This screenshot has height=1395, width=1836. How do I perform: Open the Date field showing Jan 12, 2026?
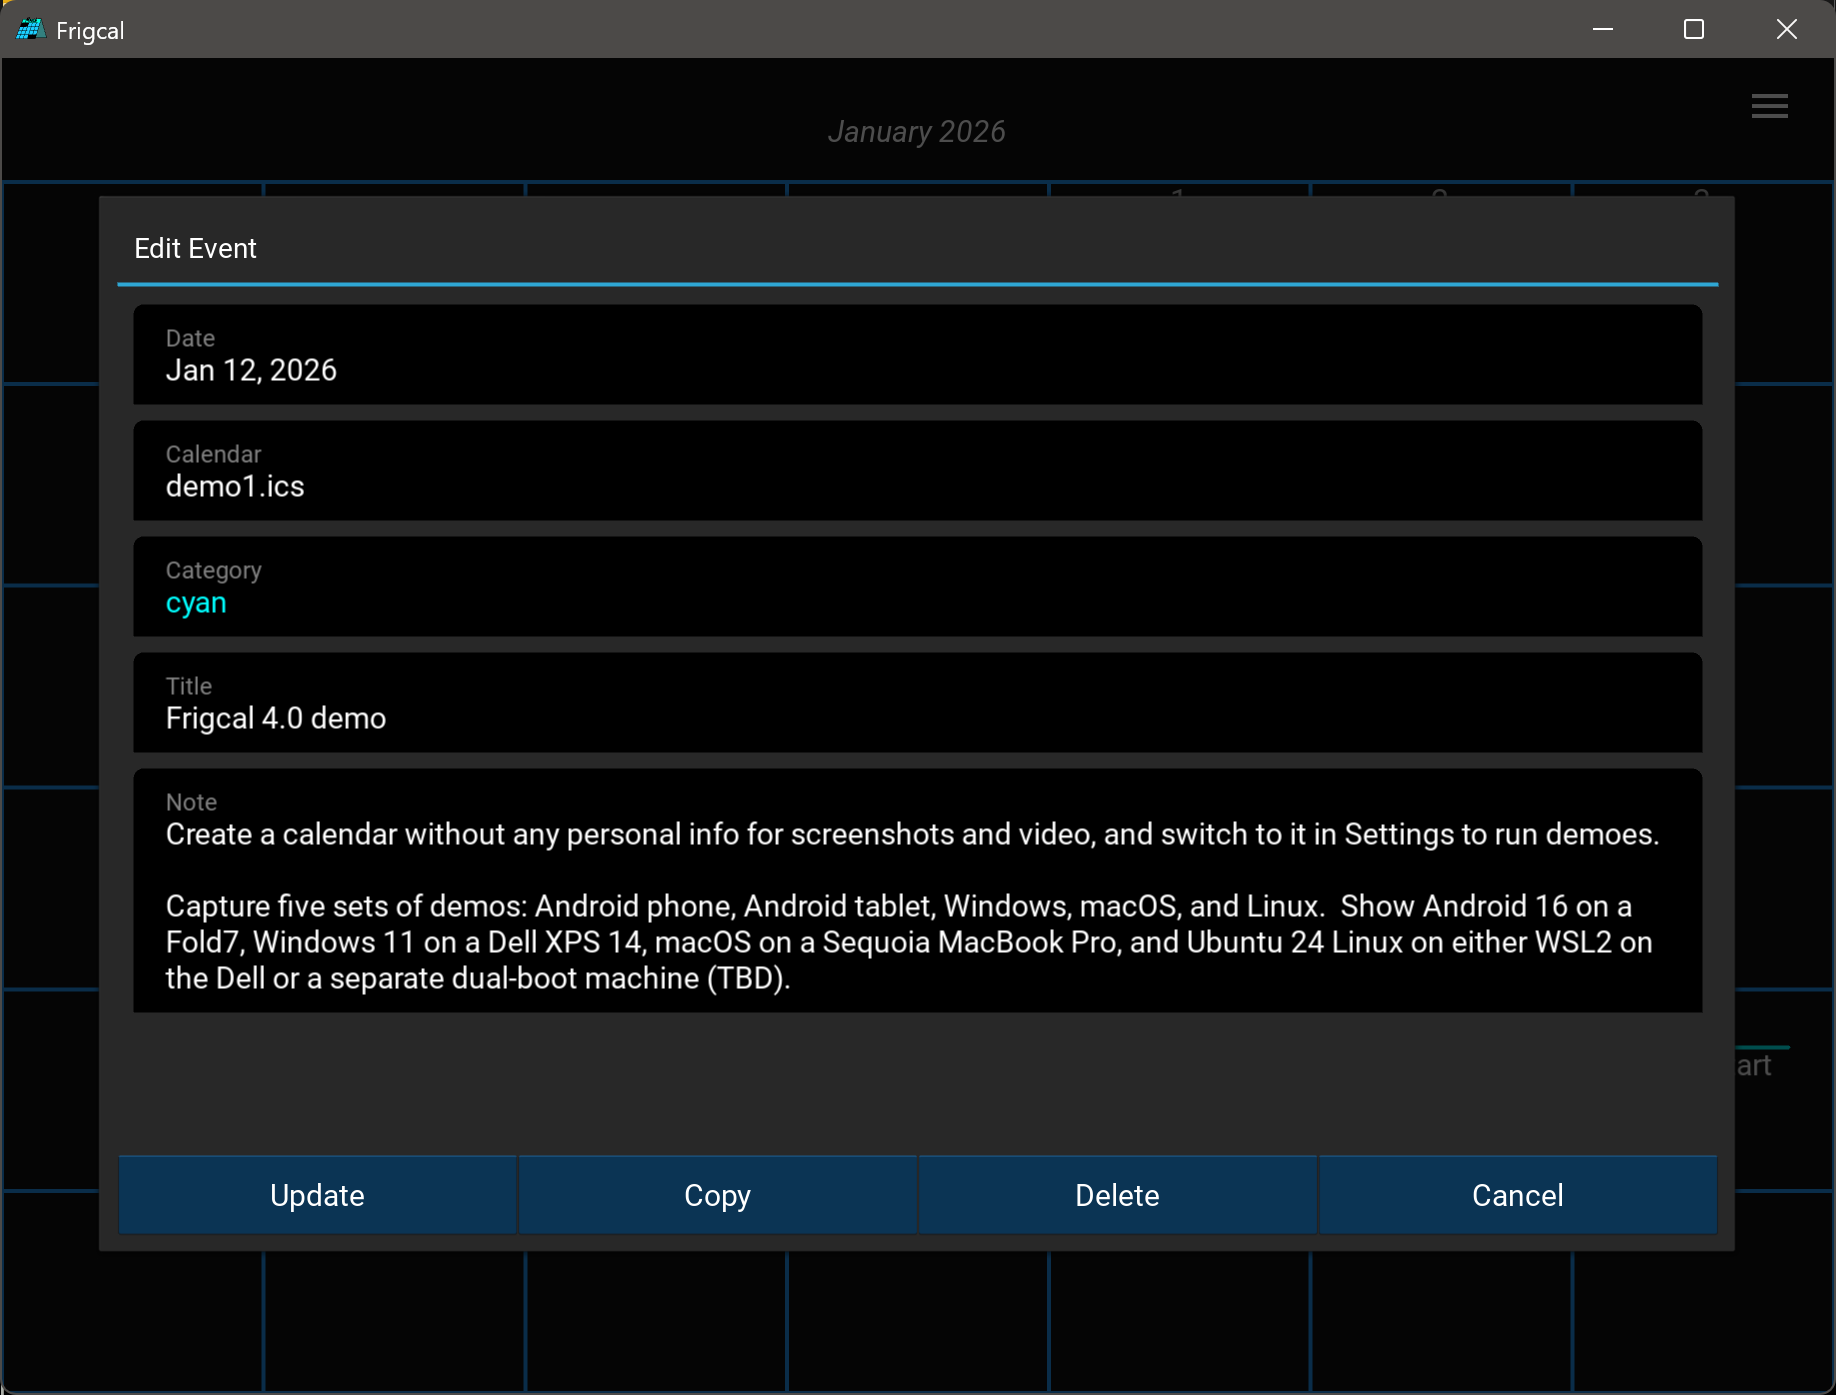[x=917, y=355]
